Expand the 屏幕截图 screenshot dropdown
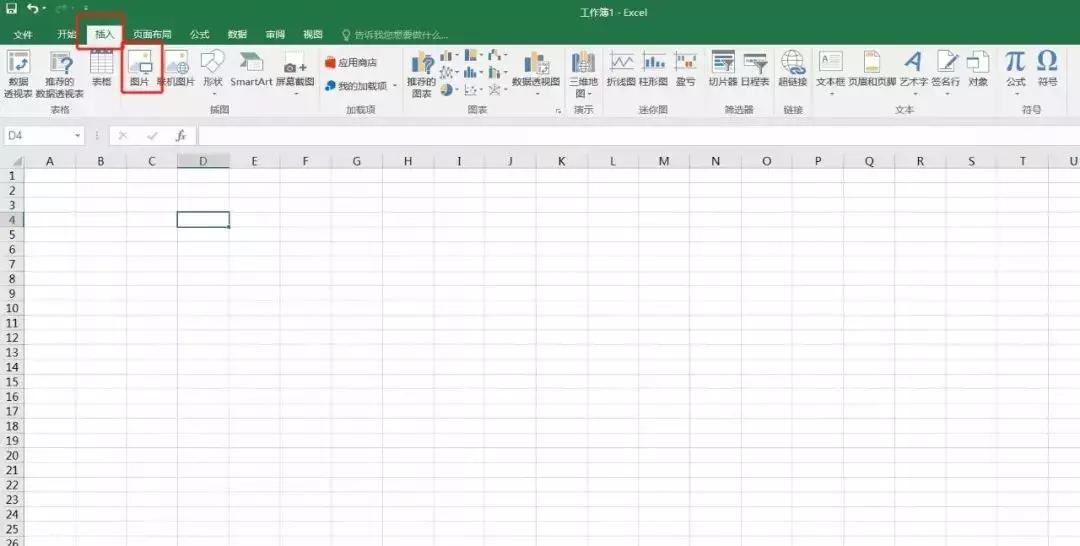The width and height of the screenshot is (1080, 546). click(x=295, y=92)
